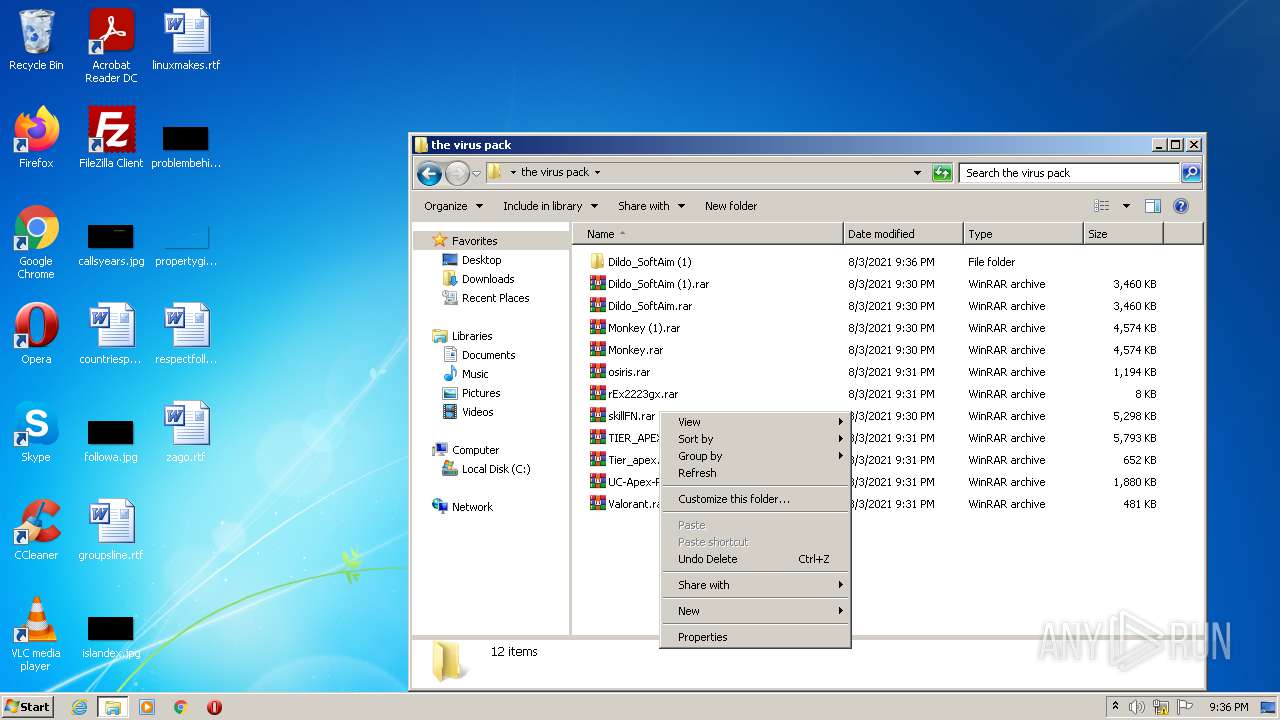1280x720 pixels.
Task: Click New folder toolbar button
Action: tap(731, 206)
